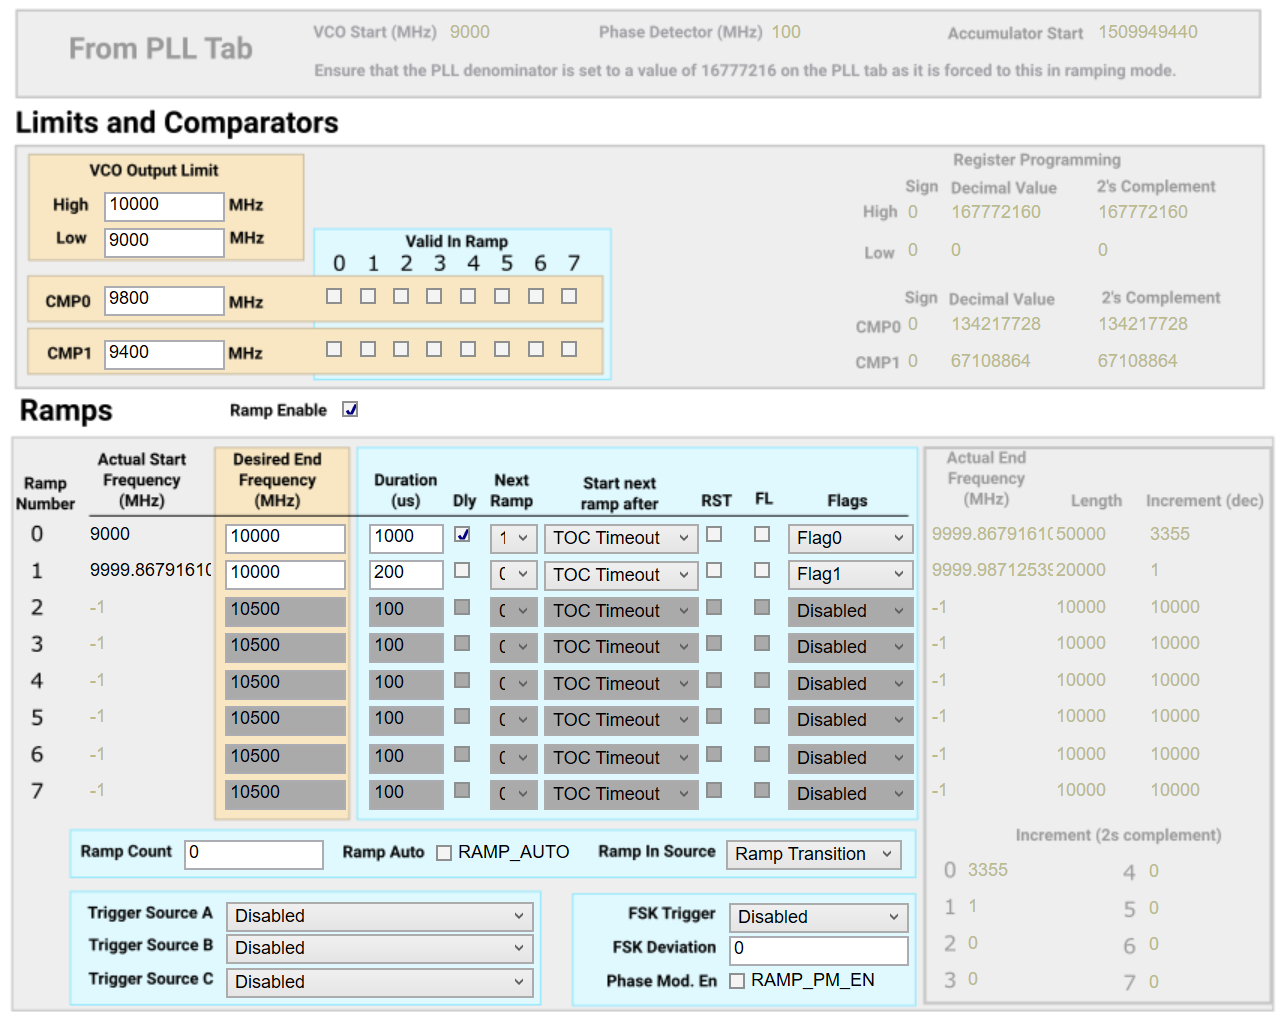Check CMP1 Valid In Ramp 4 box
Image resolution: width=1287 pixels, height=1014 pixels.
tap(468, 349)
